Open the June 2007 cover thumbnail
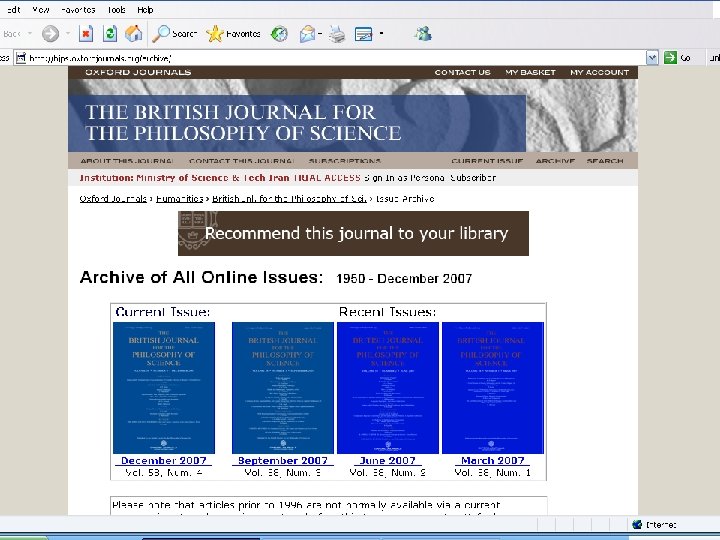This screenshot has height=540, width=720. pyautogui.click(x=388, y=388)
